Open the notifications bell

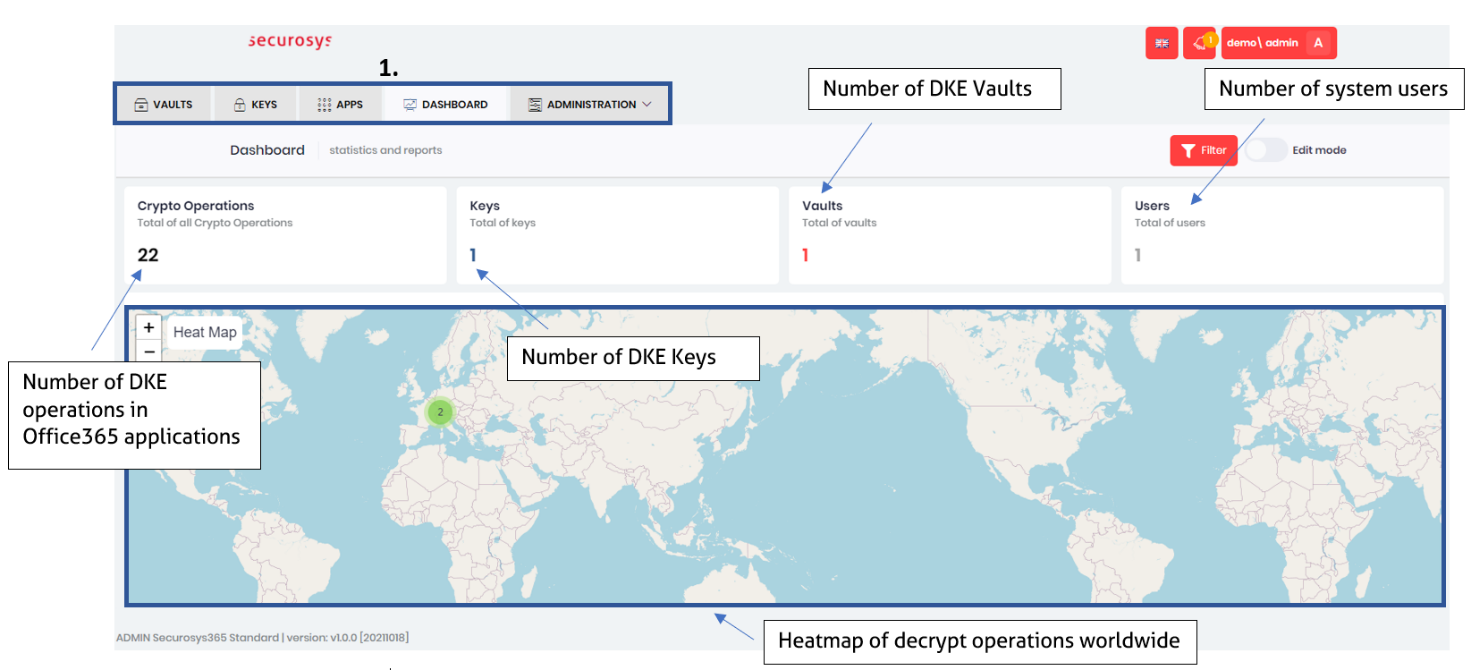point(1198,43)
